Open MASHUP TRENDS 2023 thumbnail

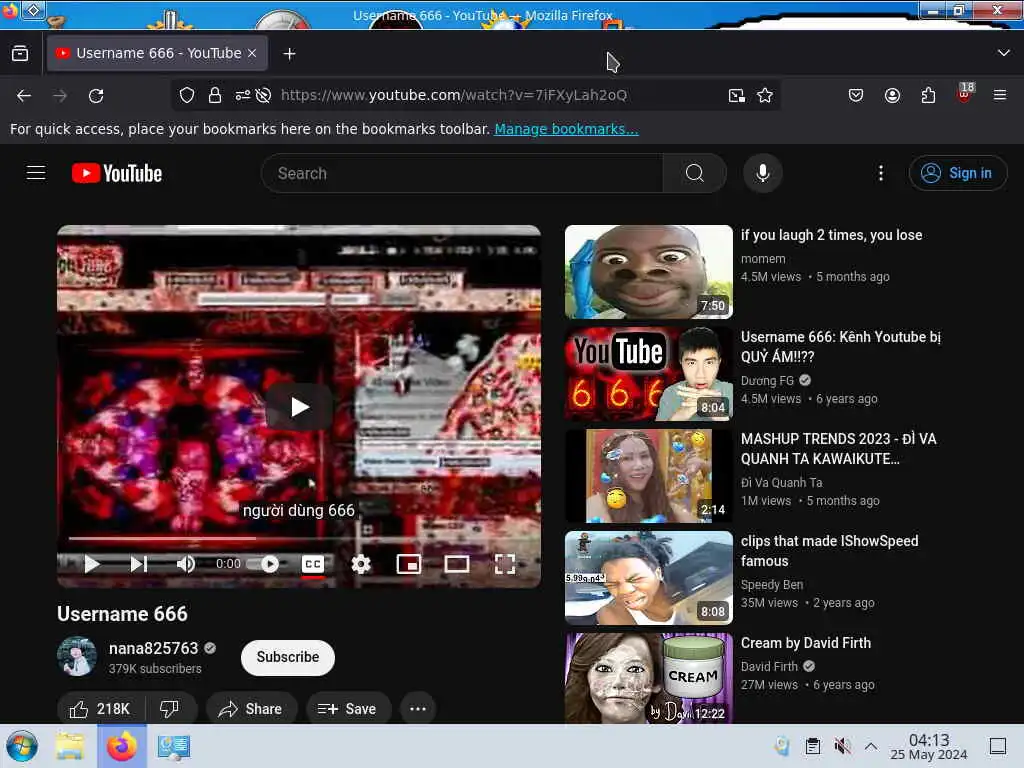648,476
